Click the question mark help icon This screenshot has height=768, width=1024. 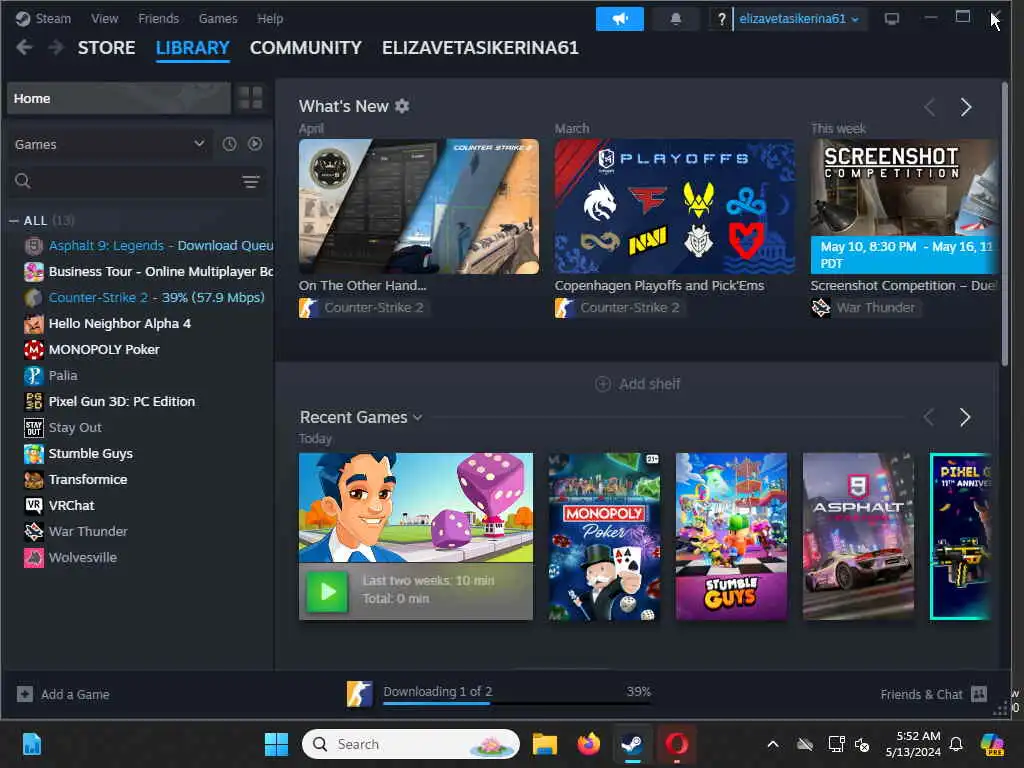tap(721, 19)
